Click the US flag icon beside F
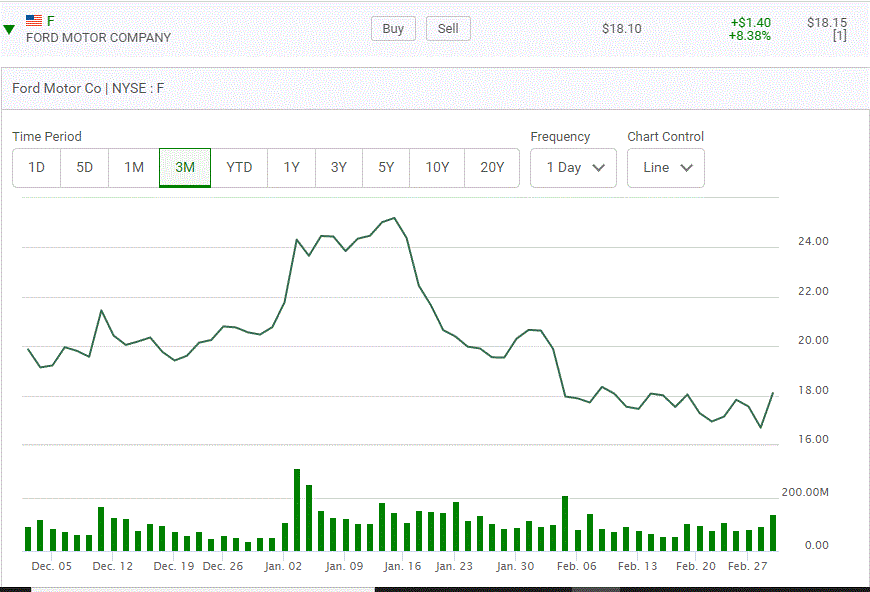 (x=34, y=21)
